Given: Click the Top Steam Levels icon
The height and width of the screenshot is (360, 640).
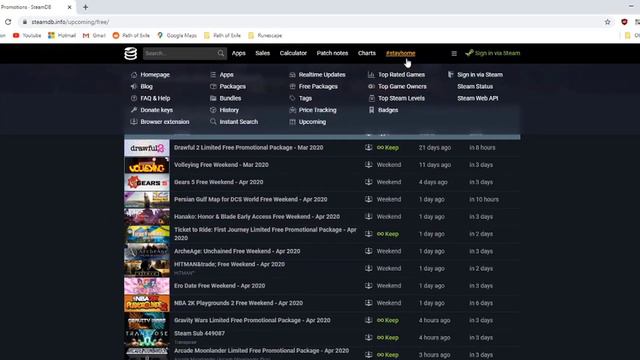Looking at the screenshot, I should [371, 98].
